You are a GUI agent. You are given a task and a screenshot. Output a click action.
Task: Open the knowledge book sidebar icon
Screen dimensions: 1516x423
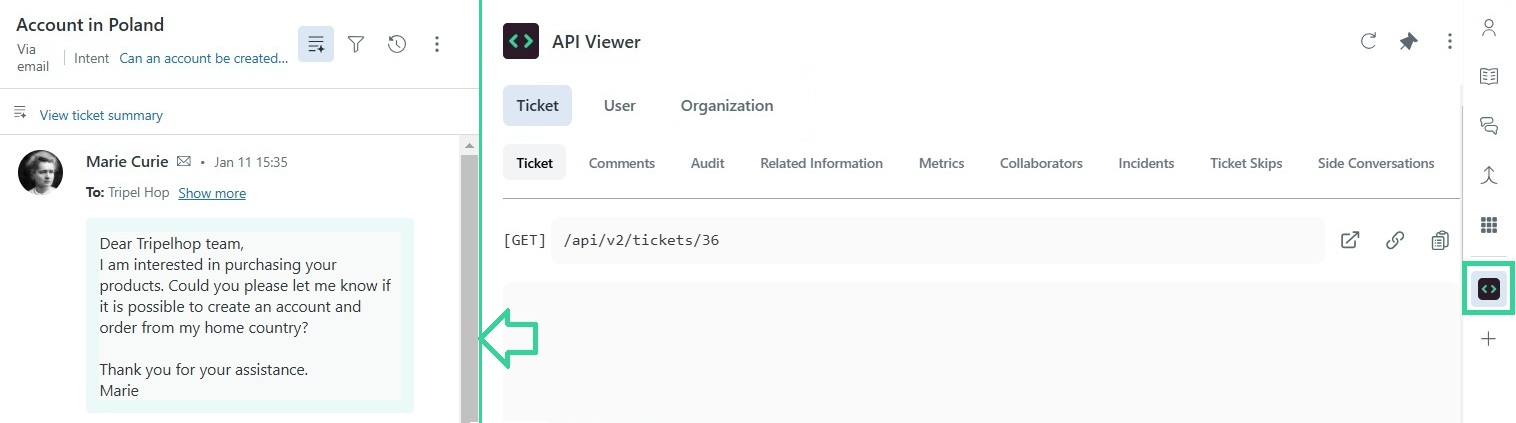click(x=1489, y=76)
